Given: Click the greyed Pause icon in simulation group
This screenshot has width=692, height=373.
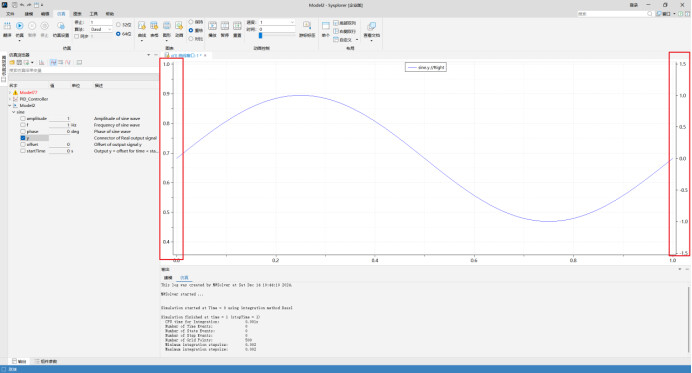Looking at the screenshot, I should tap(32, 26).
